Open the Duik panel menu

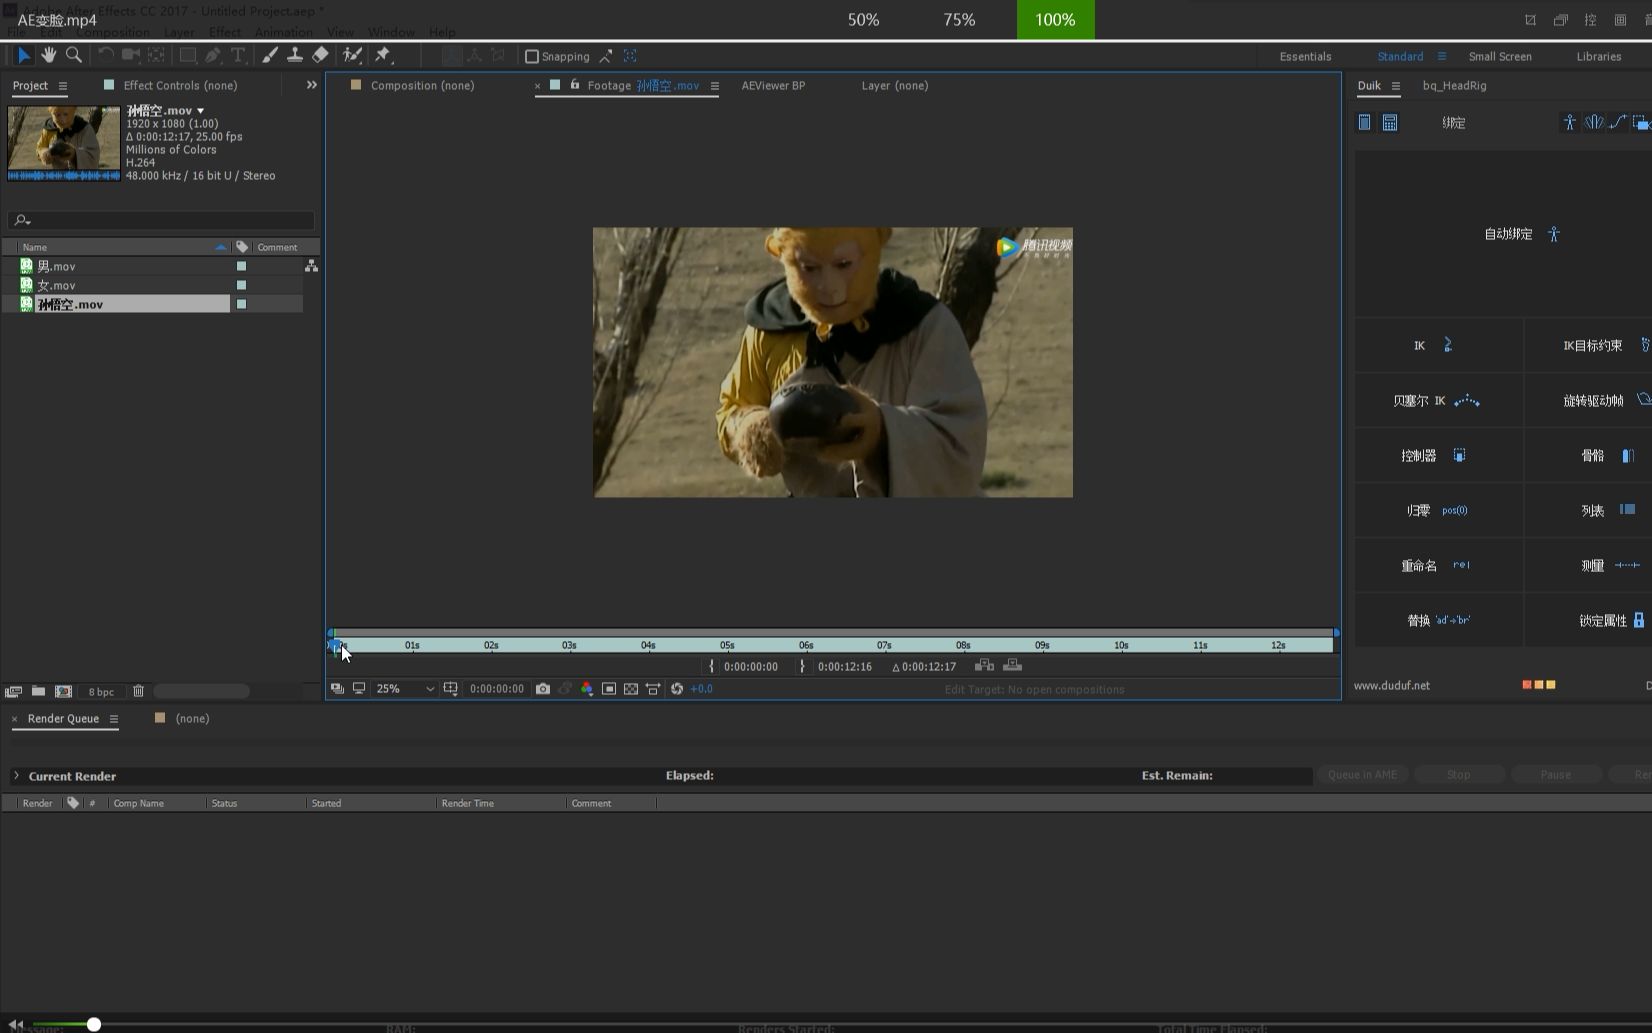point(1395,86)
